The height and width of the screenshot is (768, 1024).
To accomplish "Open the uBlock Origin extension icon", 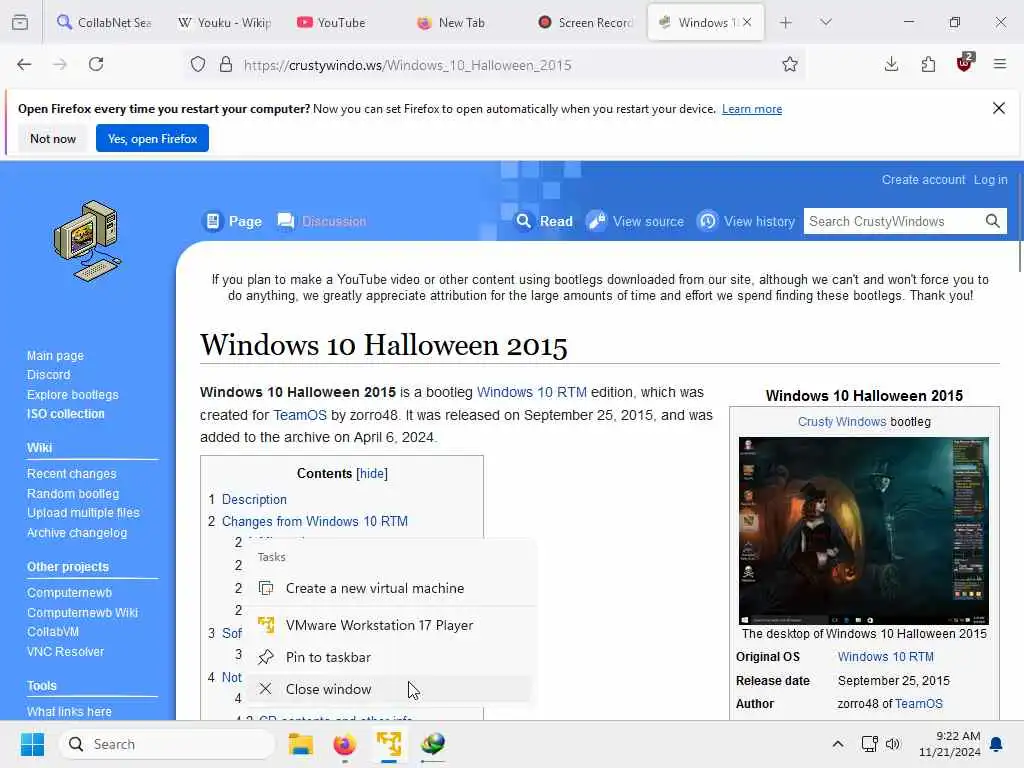I will point(965,63).
